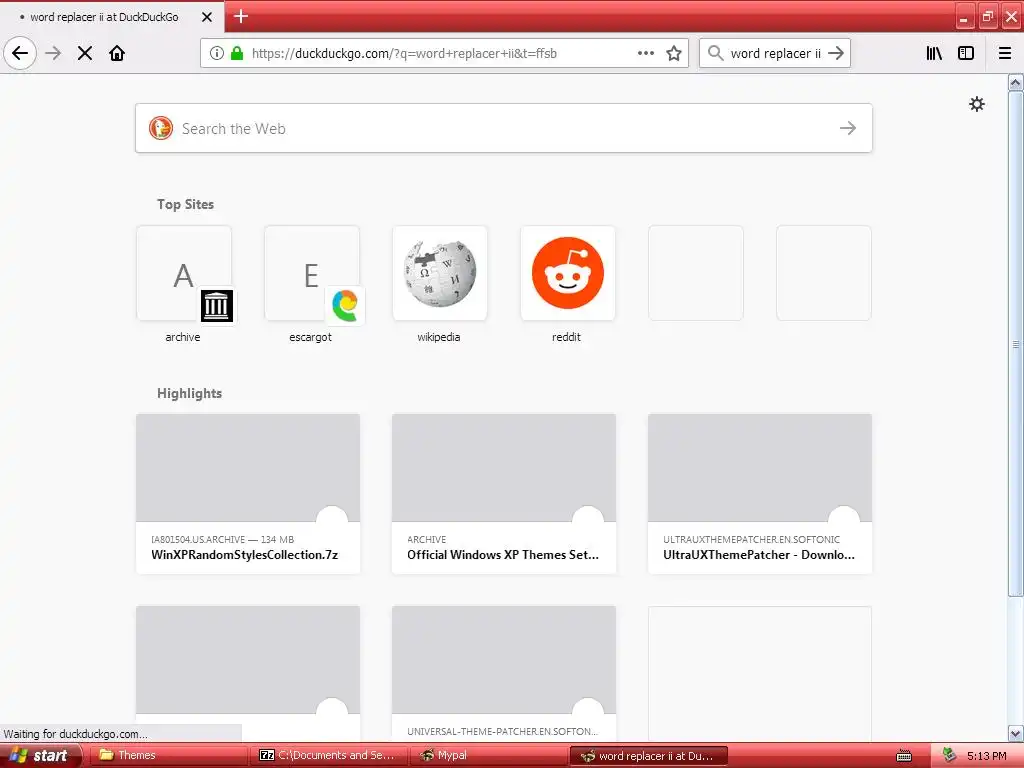Open new tab preferences gear

coord(977,104)
